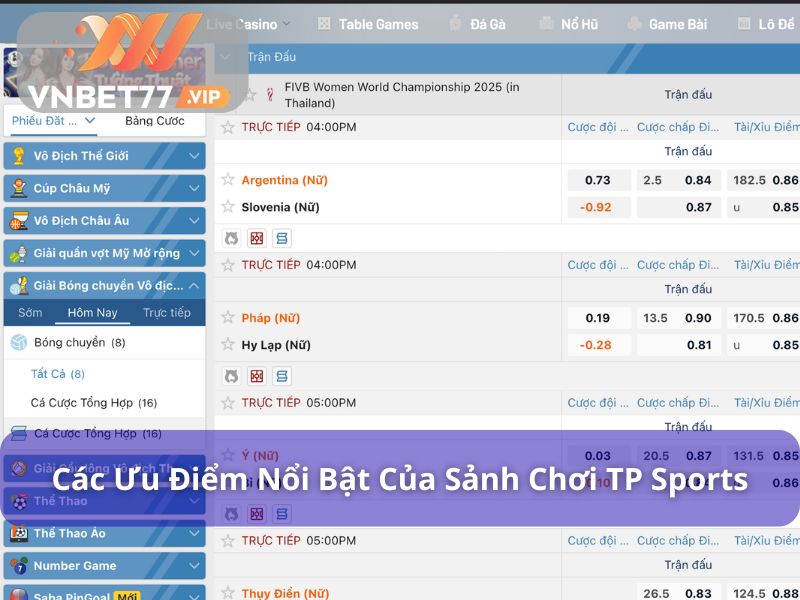Expand Number Game with its chevron
The width and height of the screenshot is (800, 600).
click(194, 566)
